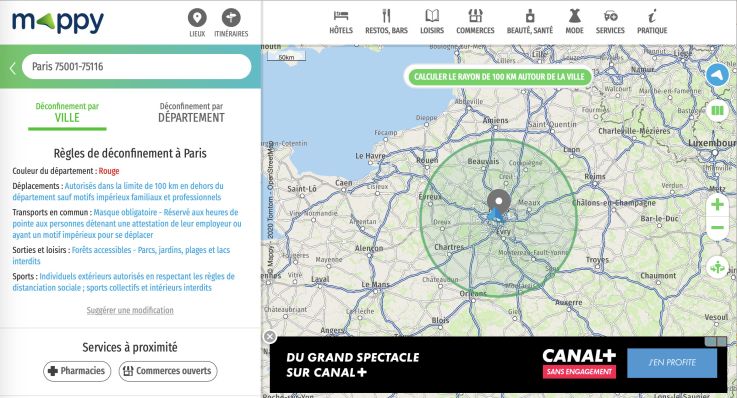
Task: Switch to Déconfinement par Département tab
Action: 191,113
